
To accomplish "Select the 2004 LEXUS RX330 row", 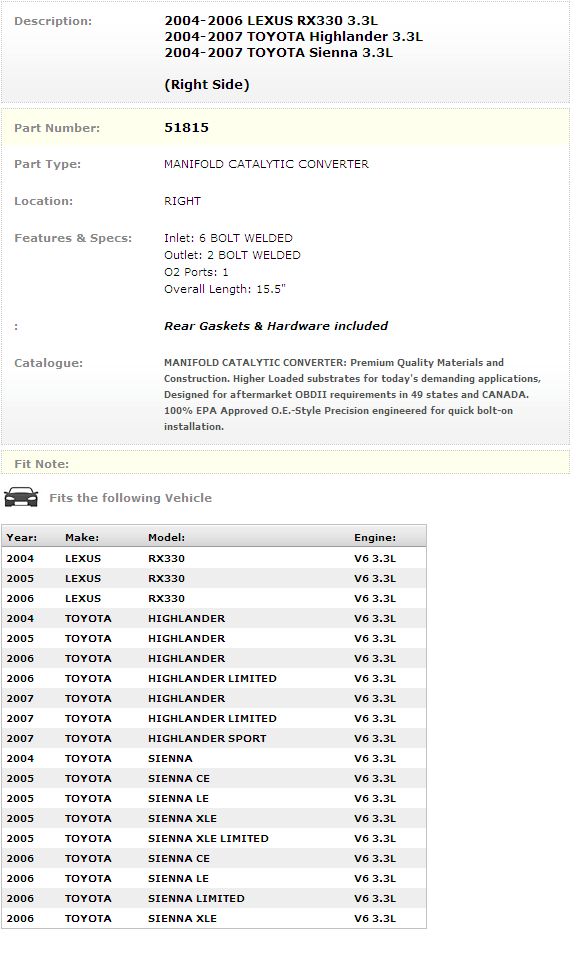I will [x=214, y=558].
